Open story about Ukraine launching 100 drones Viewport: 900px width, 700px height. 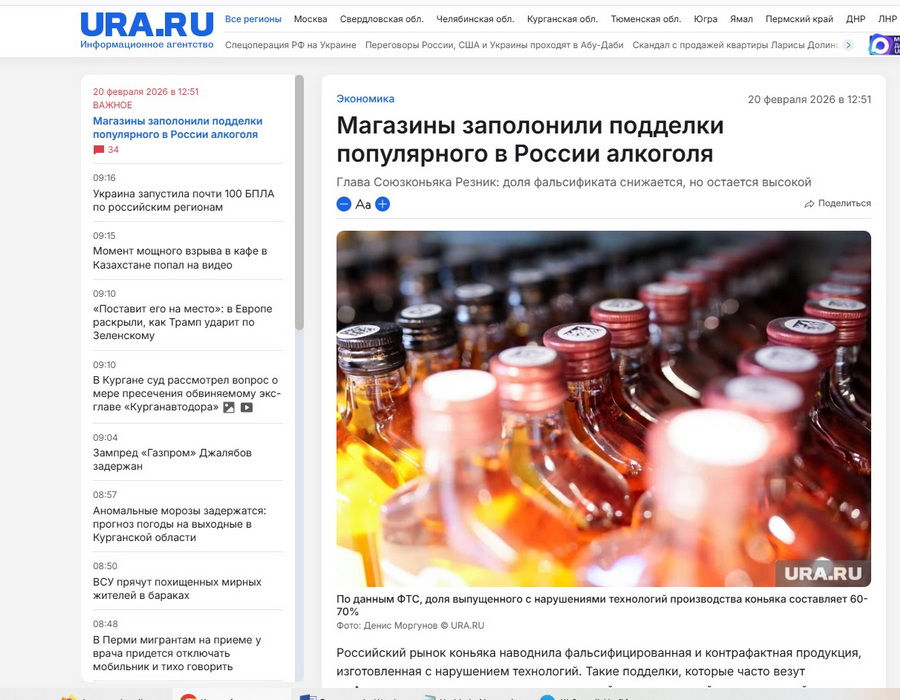tap(183, 200)
